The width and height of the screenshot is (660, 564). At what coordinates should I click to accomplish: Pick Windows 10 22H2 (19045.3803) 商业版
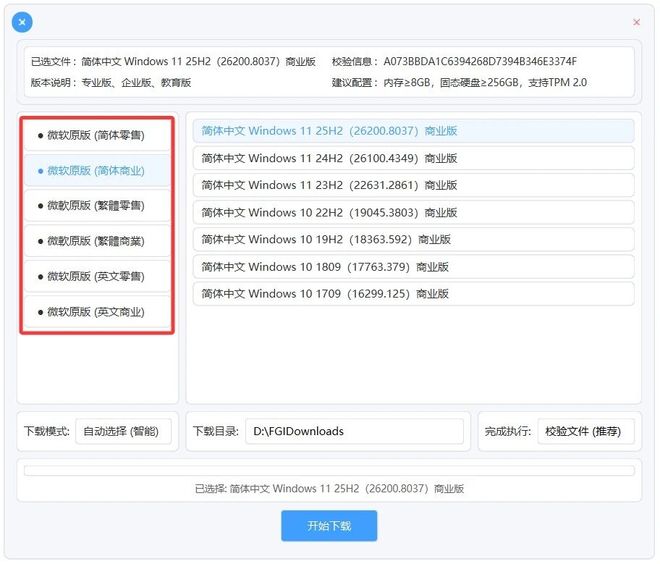(x=413, y=212)
